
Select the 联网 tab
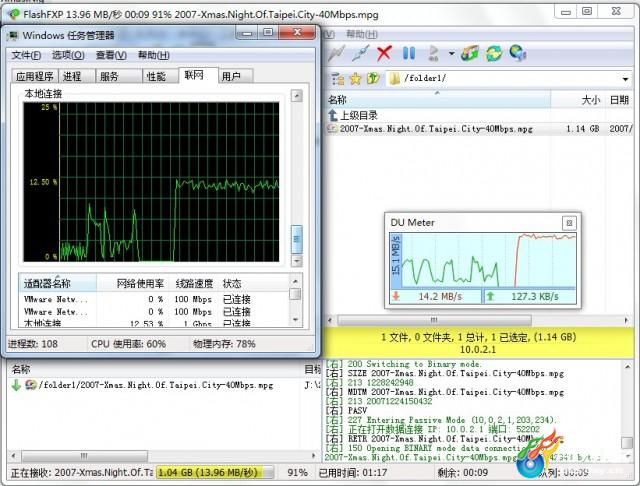tap(198, 75)
